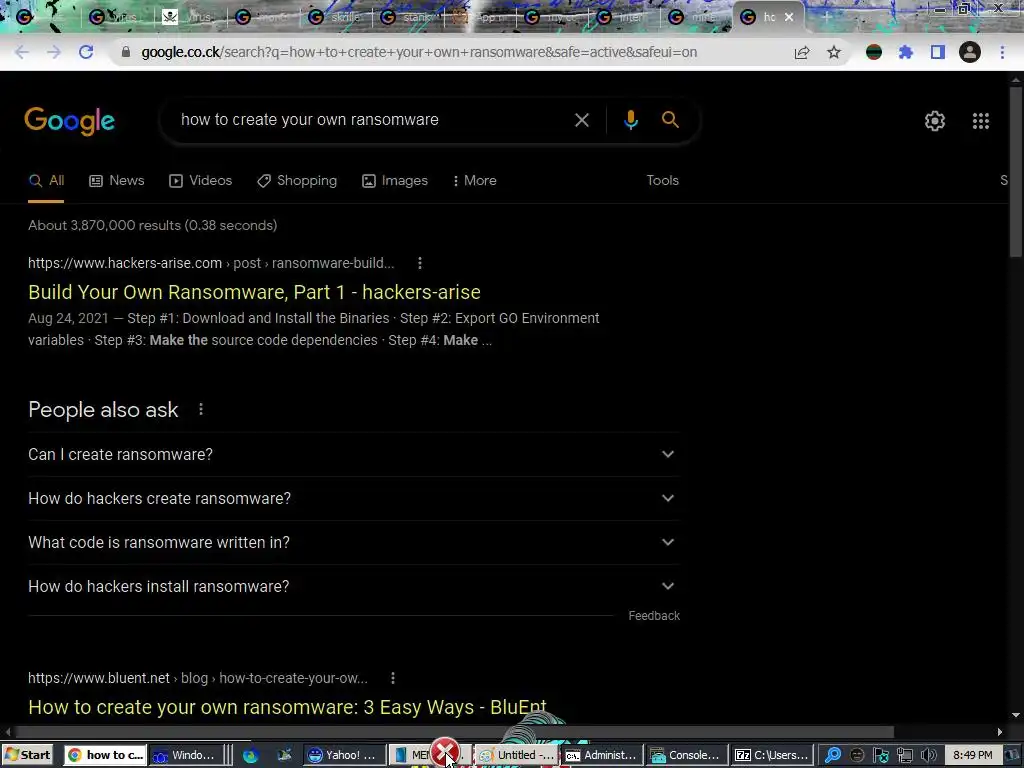
Task: Click the magnifier icon in system tray
Action: (833, 756)
